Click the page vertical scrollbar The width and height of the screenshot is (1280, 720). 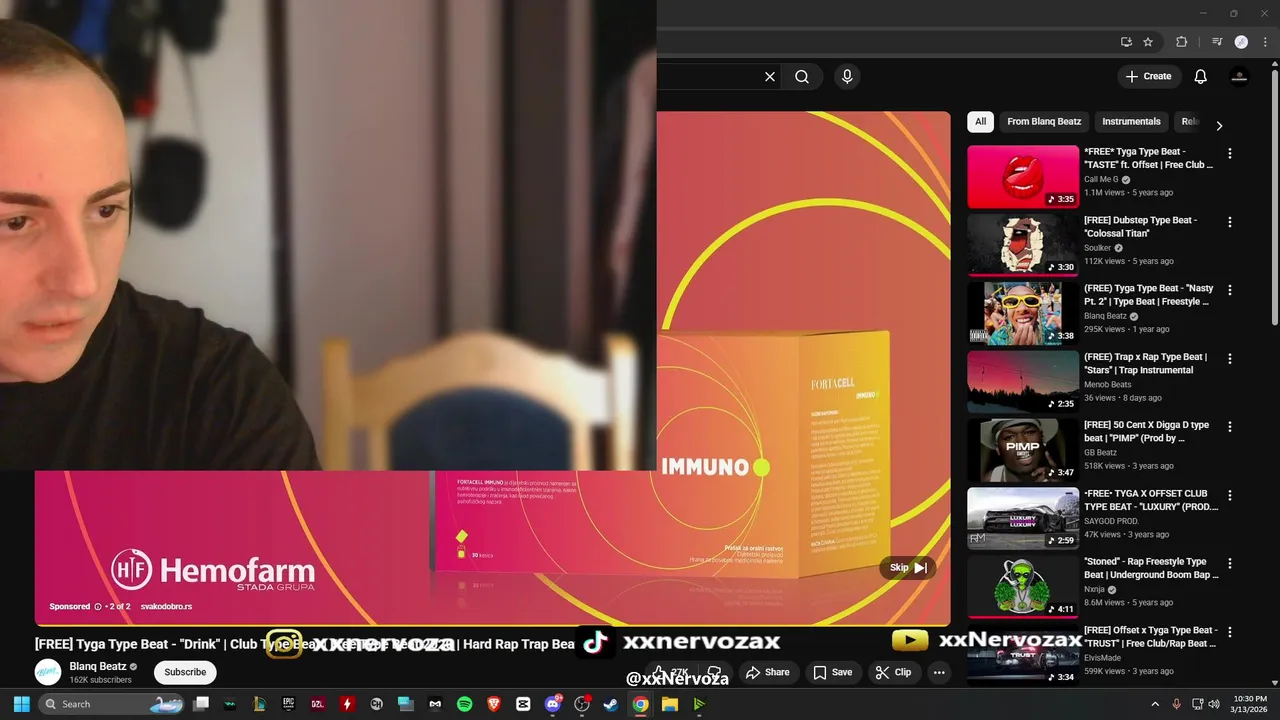click(1274, 200)
